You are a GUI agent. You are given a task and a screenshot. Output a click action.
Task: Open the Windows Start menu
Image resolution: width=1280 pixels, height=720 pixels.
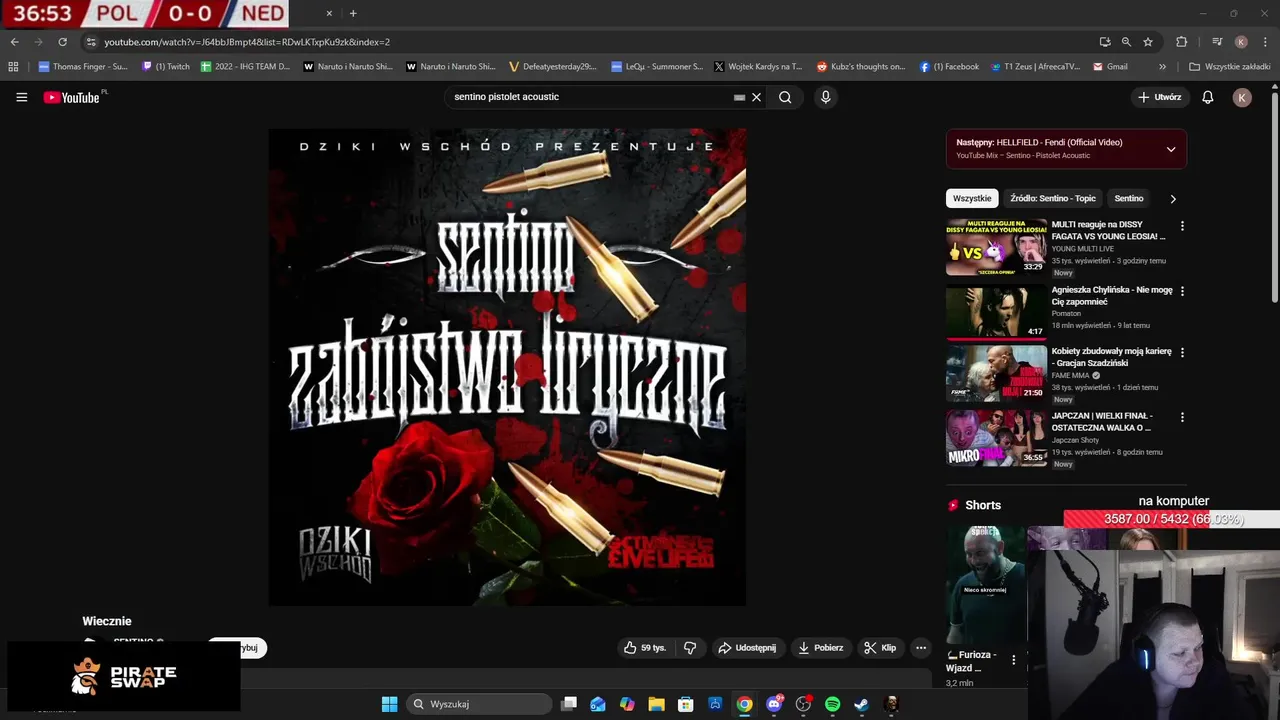coord(389,704)
